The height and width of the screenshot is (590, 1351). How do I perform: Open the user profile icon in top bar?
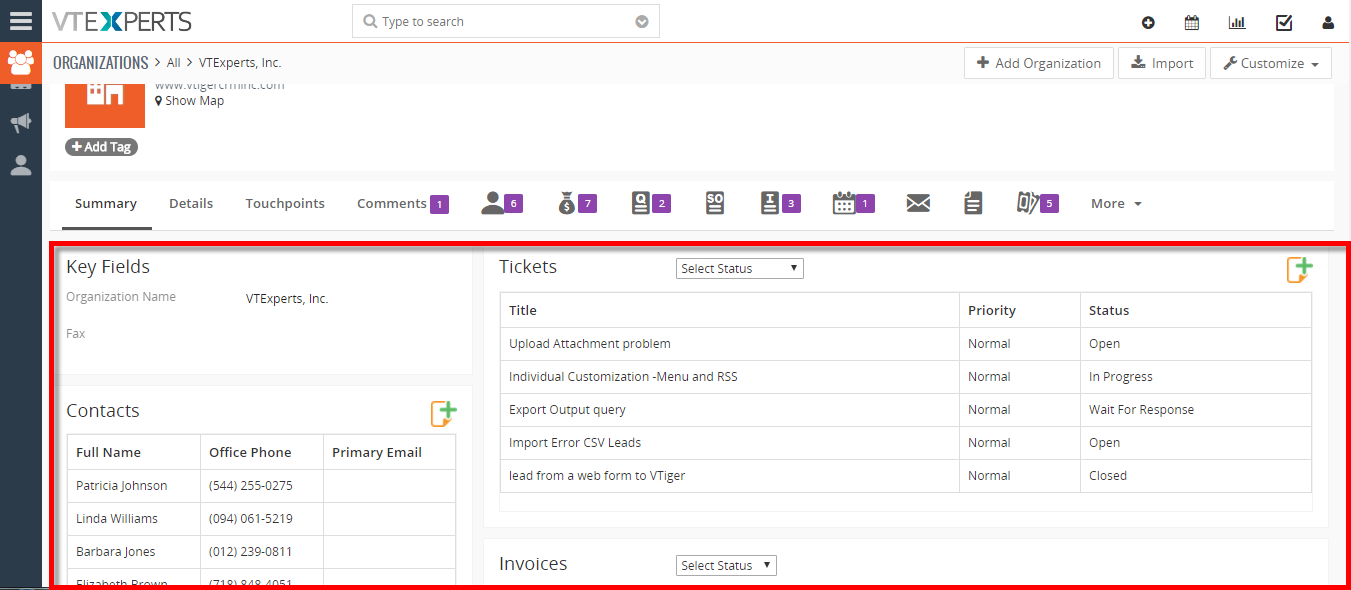click(1328, 22)
